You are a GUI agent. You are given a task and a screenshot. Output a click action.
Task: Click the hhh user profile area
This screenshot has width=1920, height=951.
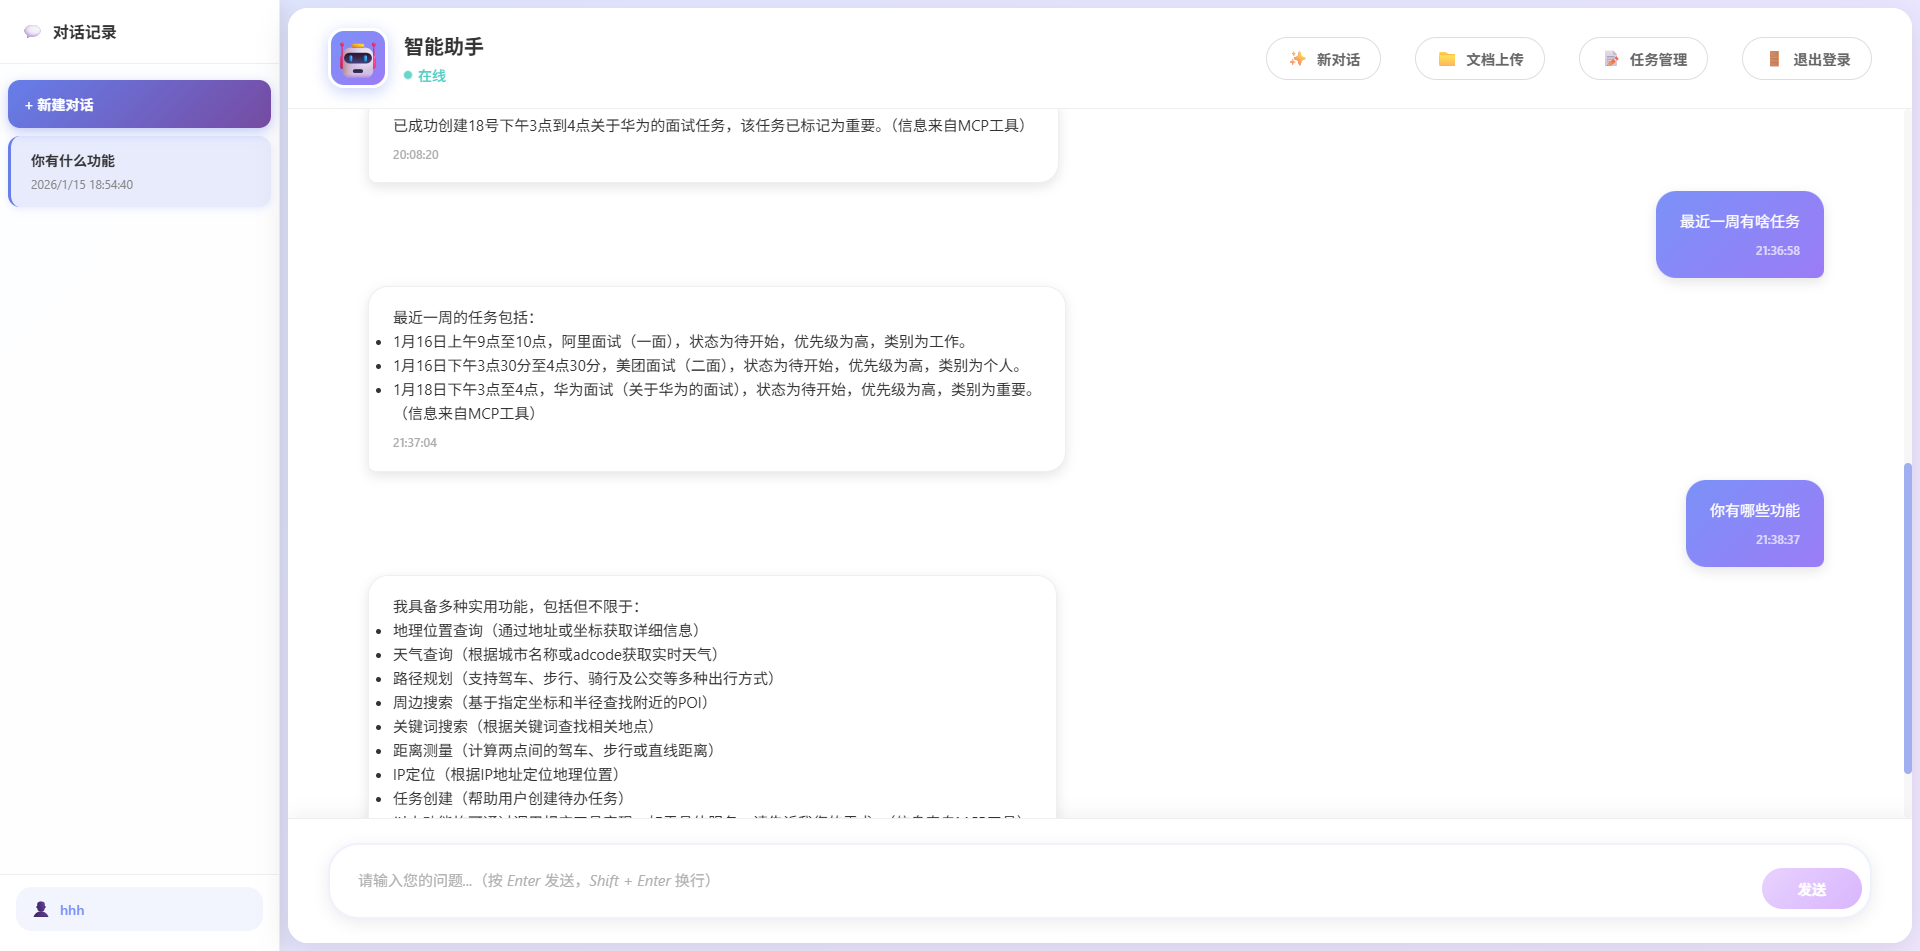[x=139, y=908]
